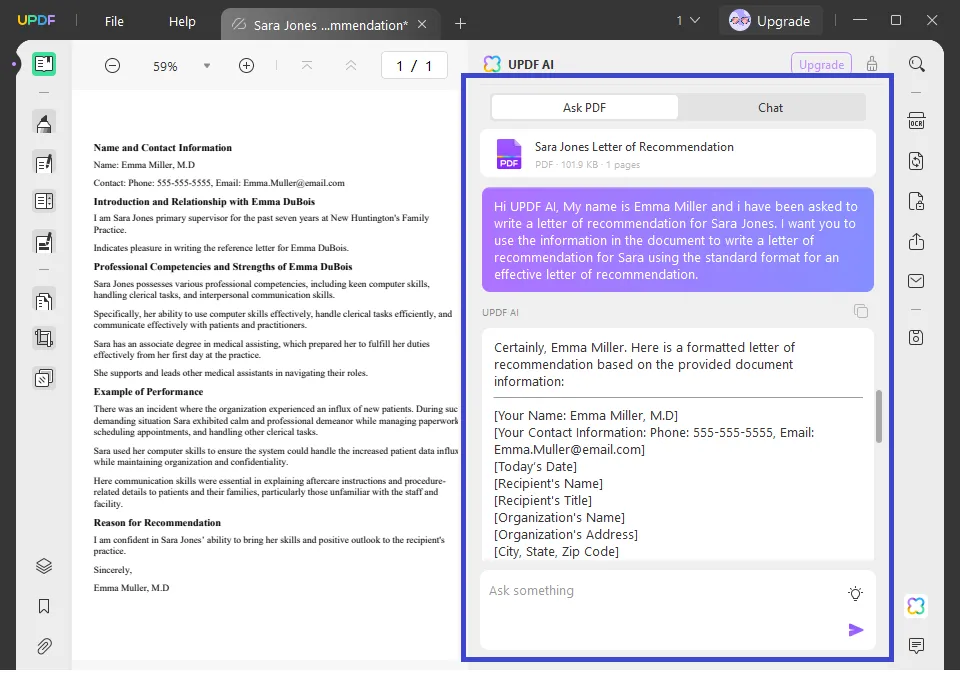The width and height of the screenshot is (960, 676).
Task: Open the Page Tools watermark icon
Action: (44, 378)
